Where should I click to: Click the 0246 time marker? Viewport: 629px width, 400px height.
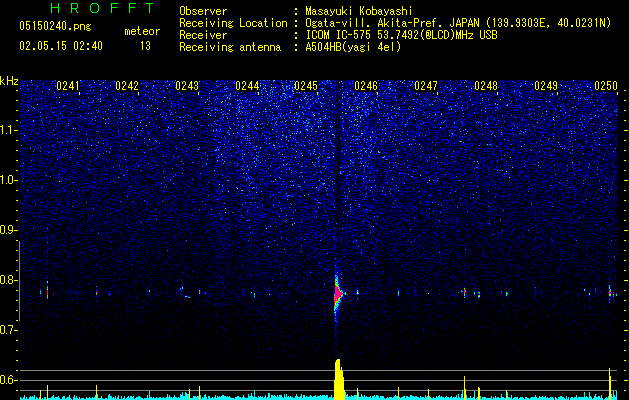coord(366,86)
